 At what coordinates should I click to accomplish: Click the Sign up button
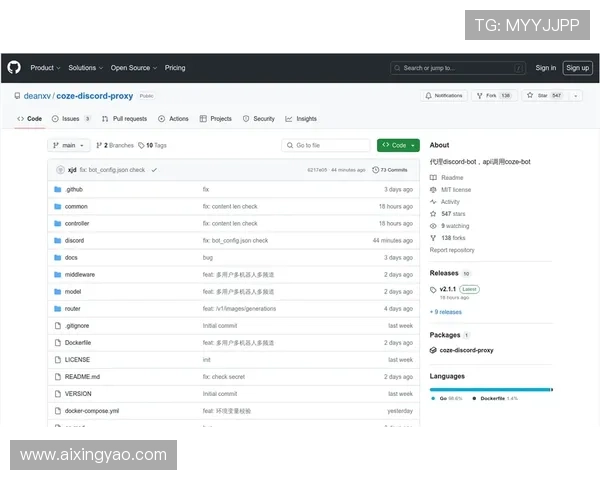[x=577, y=68]
